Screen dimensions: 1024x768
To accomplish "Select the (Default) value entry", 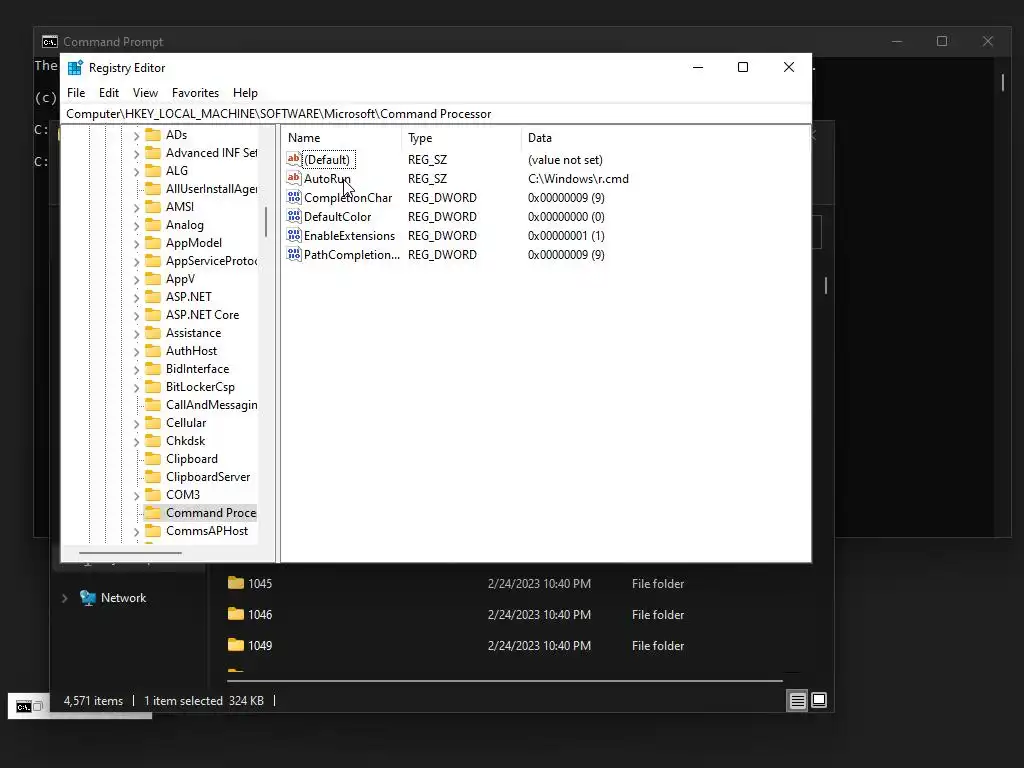I will point(327,159).
